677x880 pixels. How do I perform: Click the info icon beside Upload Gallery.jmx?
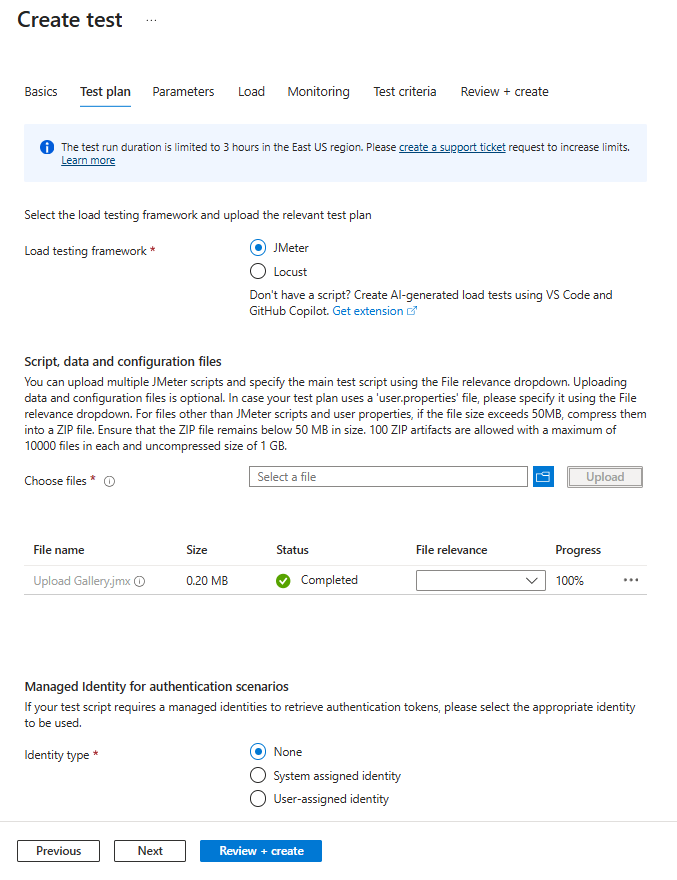coord(140,581)
